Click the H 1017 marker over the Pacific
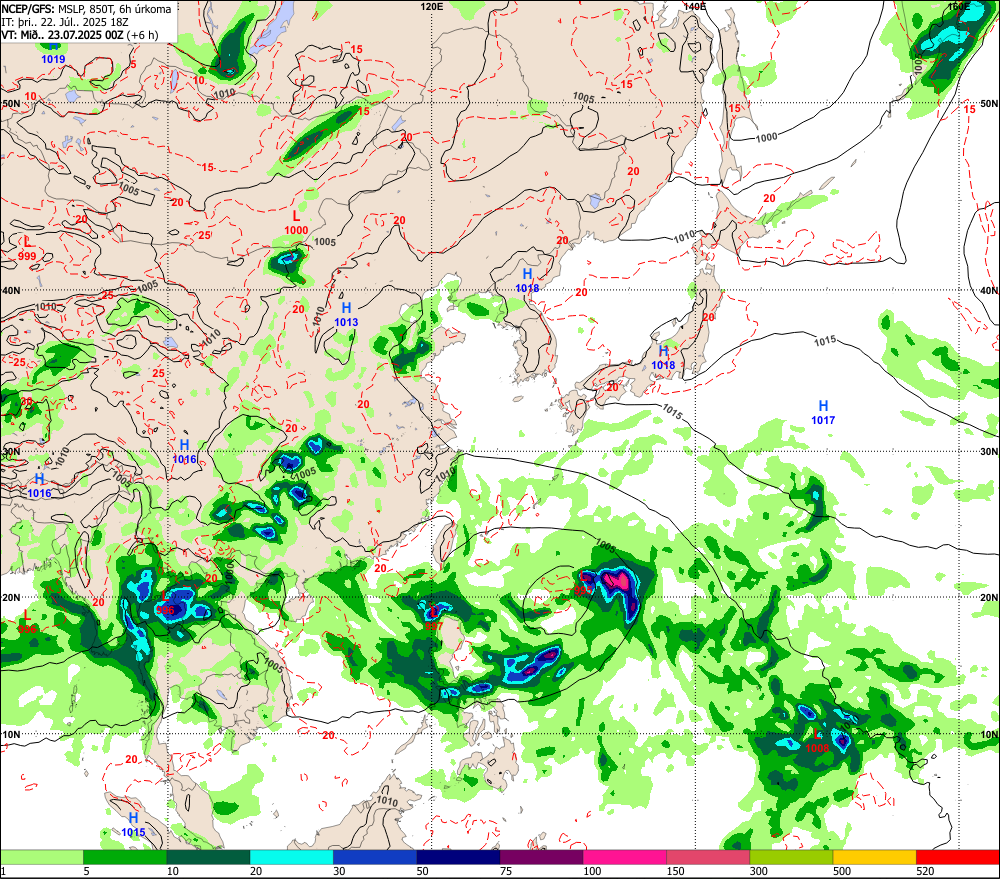This screenshot has height=879, width=1000. [x=823, y=413]
